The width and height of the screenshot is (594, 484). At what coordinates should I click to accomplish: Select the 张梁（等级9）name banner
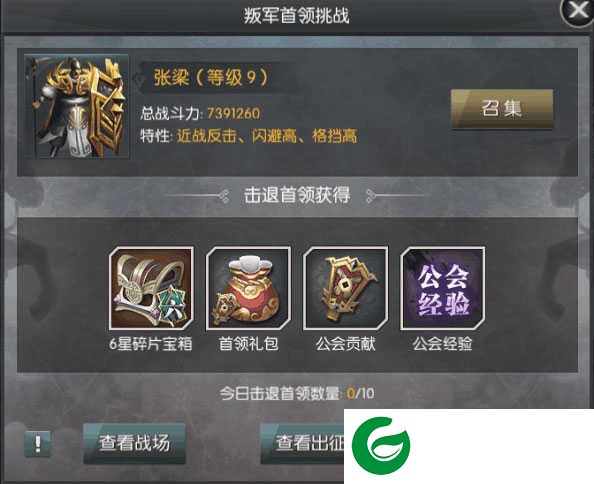(211, 78)
